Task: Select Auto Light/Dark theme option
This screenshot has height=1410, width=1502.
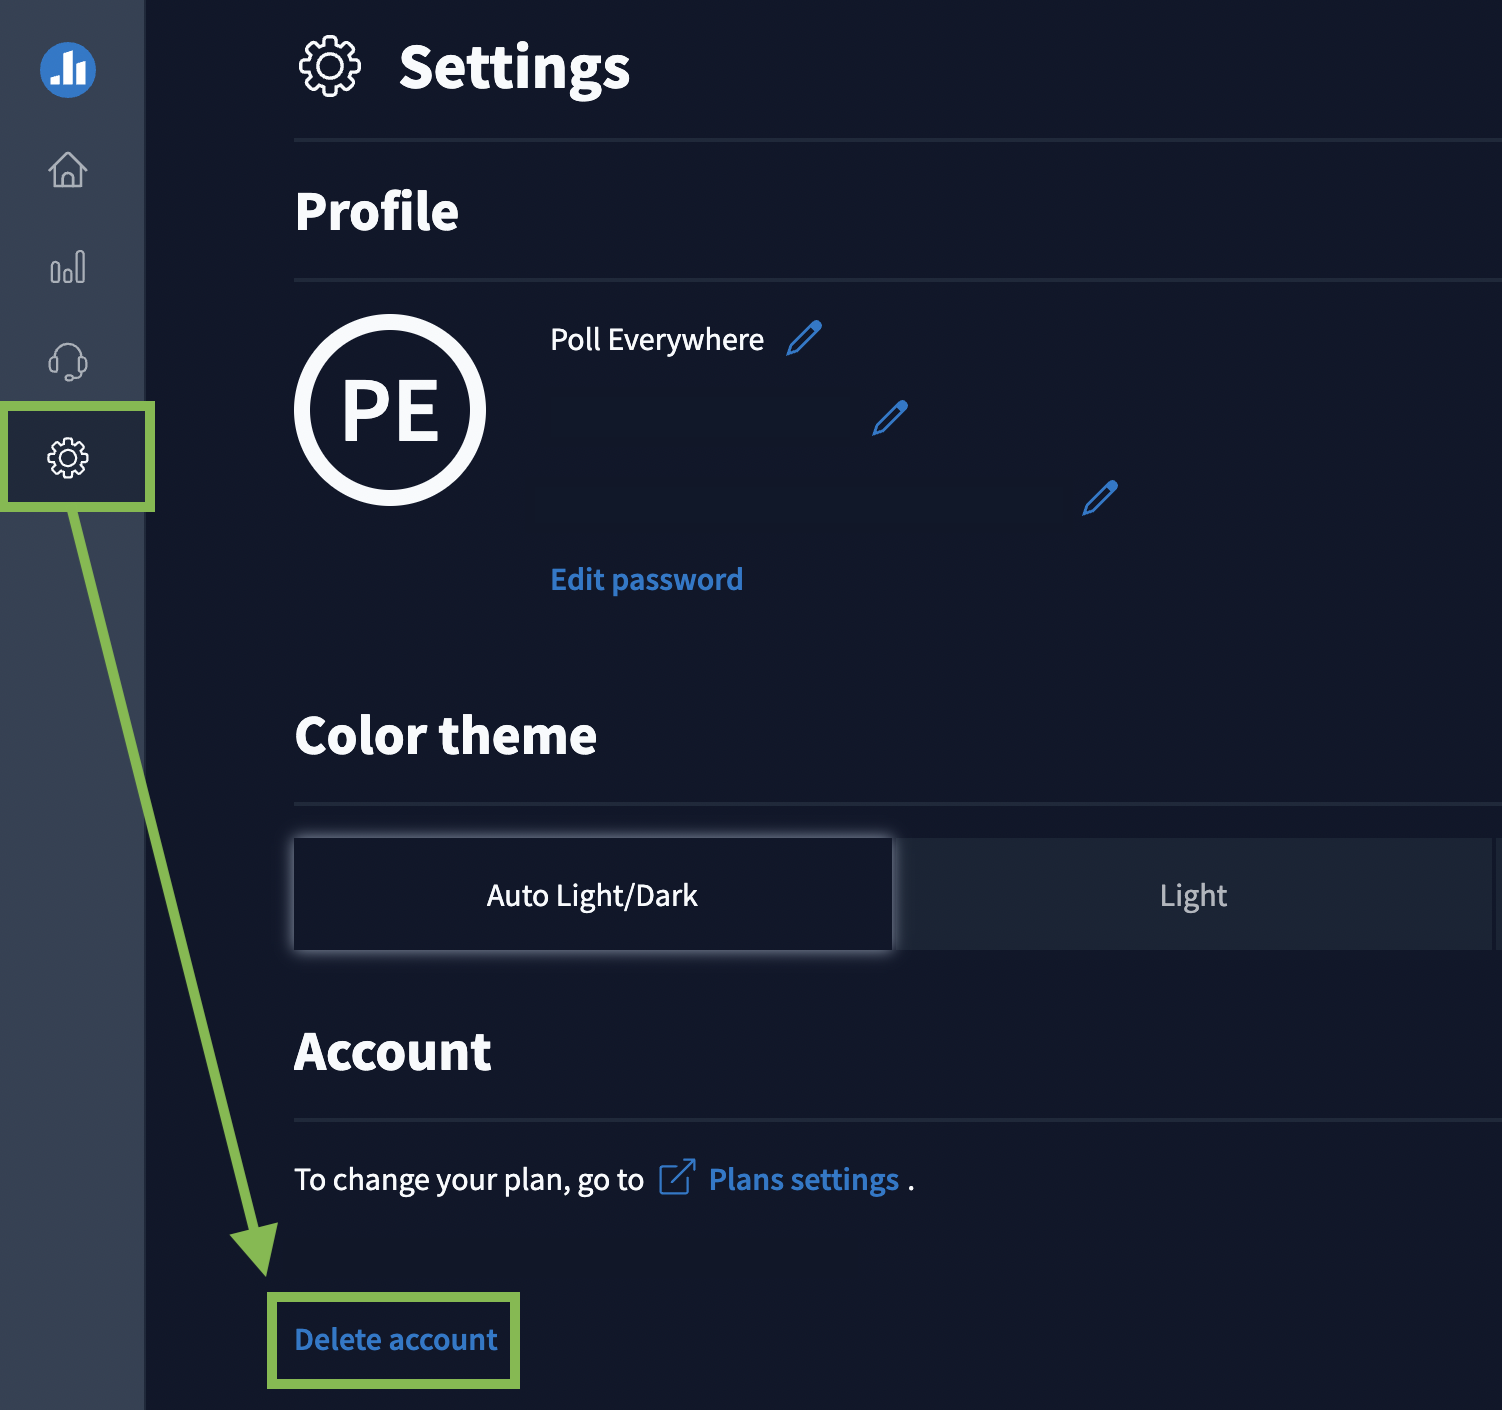Action: [x=593, y=894]
